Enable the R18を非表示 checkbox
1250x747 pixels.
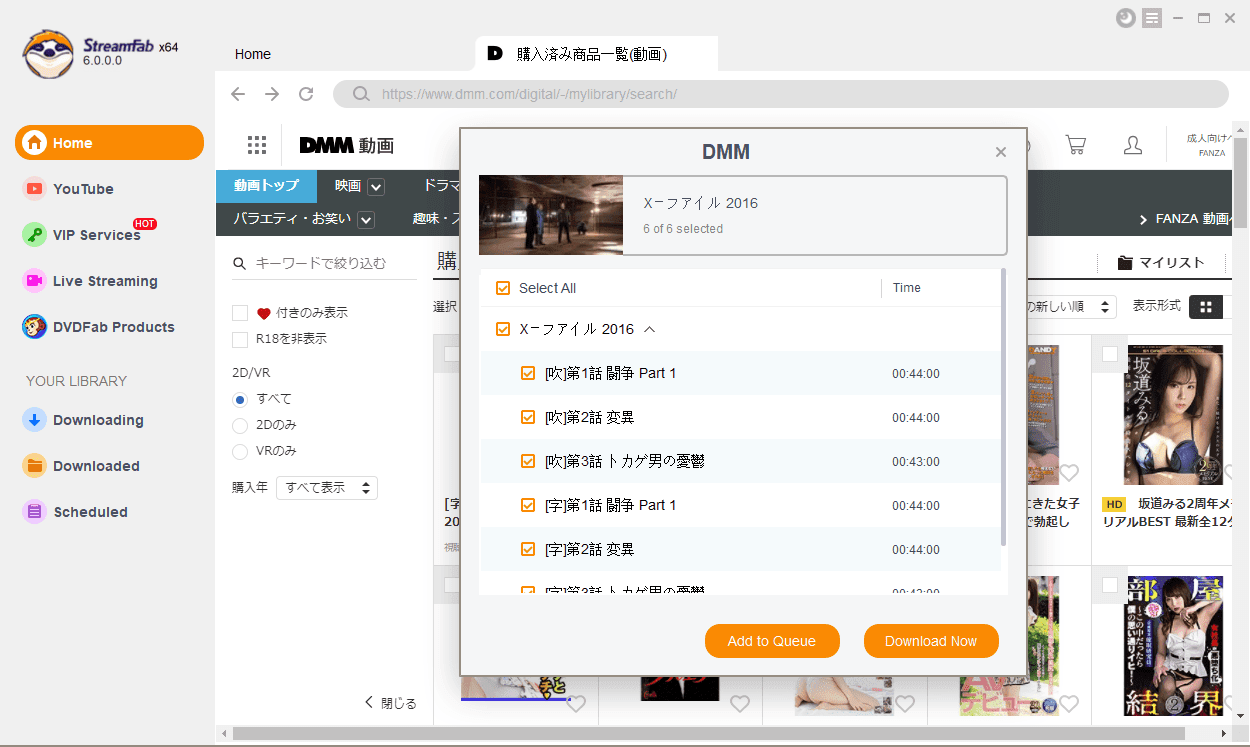[240, 339]
